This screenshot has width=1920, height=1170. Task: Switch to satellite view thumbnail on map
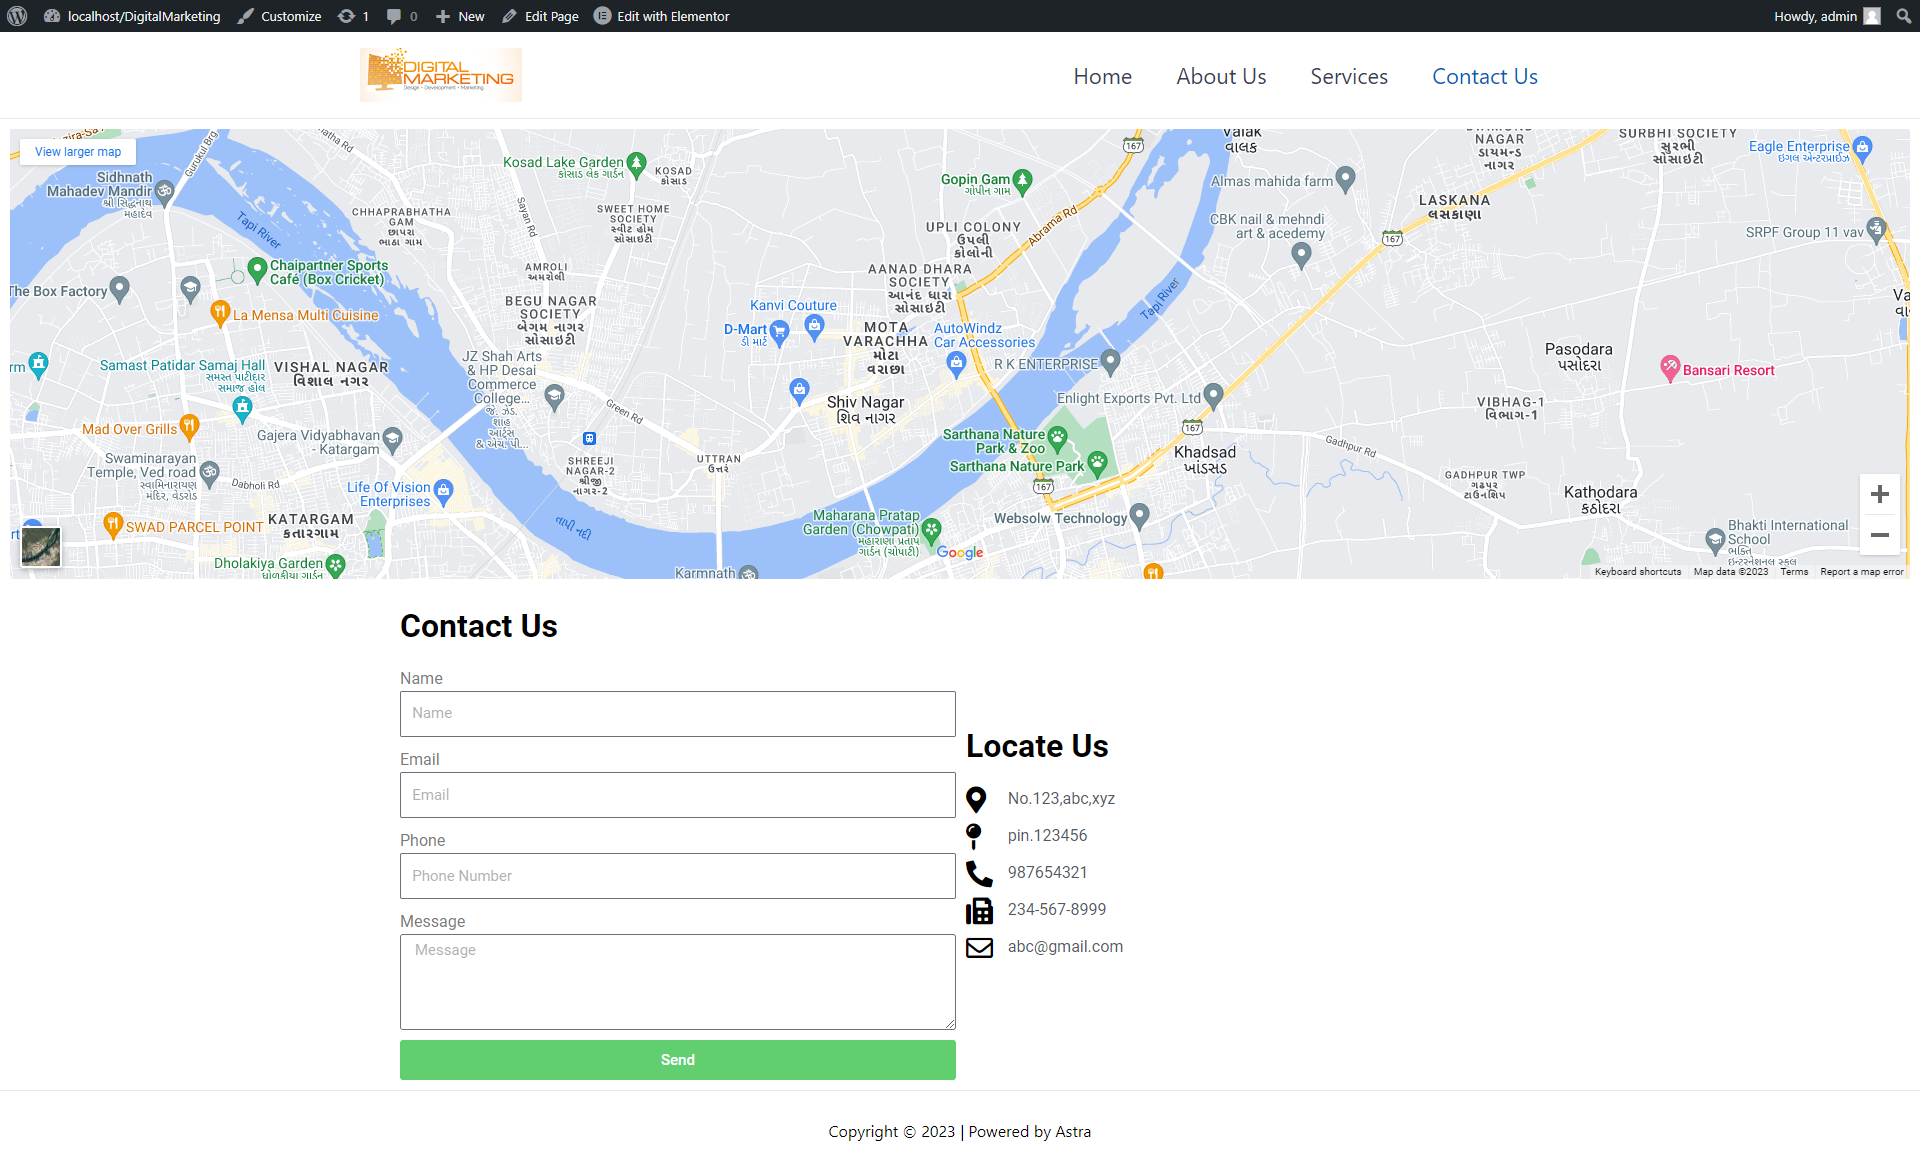coord(41,547)
